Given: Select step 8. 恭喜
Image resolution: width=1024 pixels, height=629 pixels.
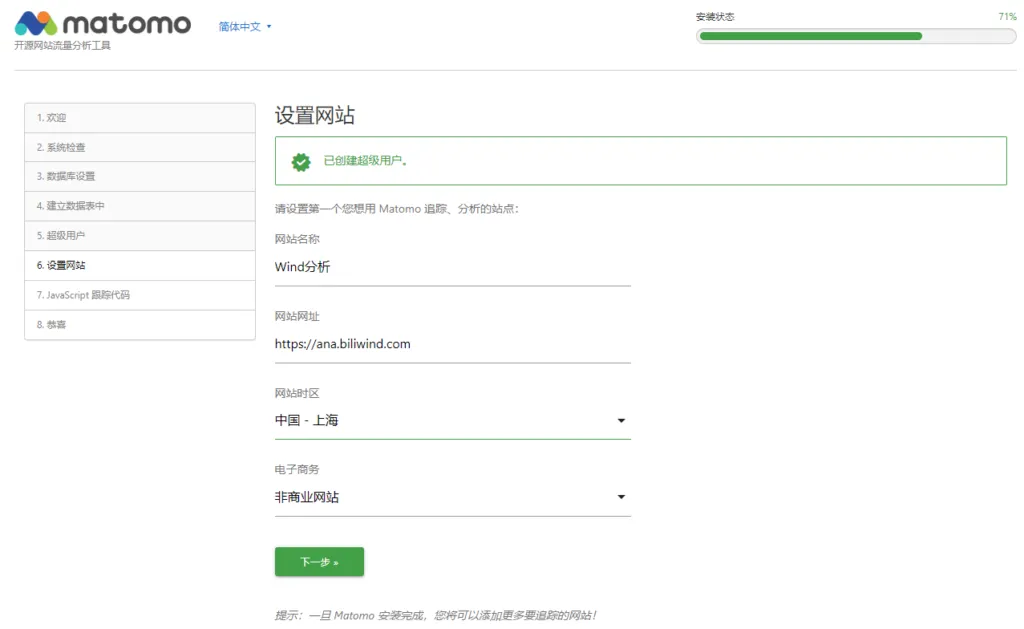Looking at the screenshot, I should (x=139, y=325).
